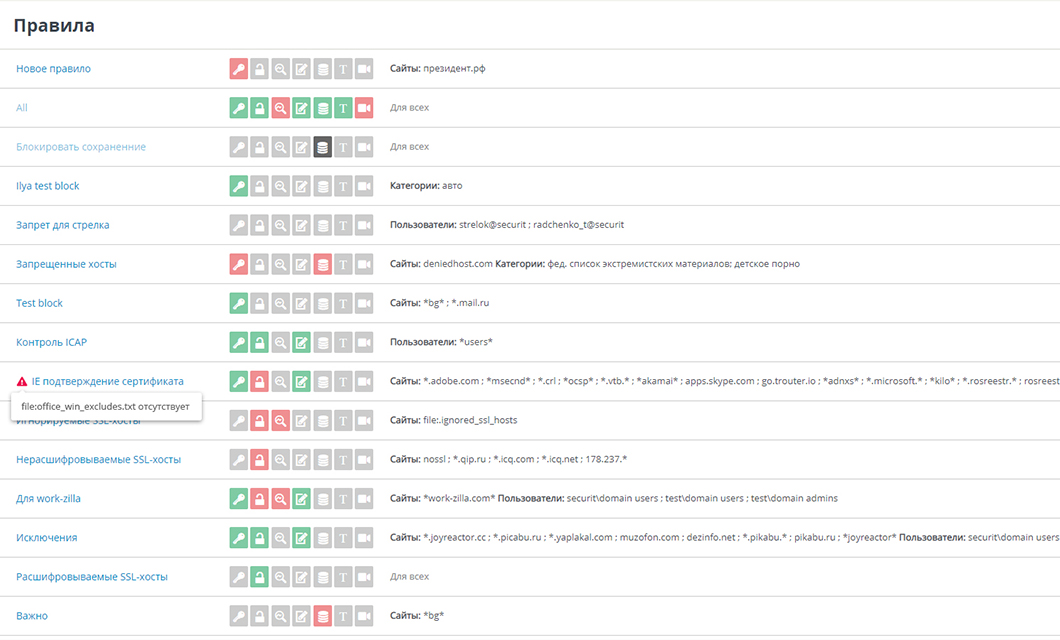
Task: Click the green key icon in Ilya test block row
Action: coord(239,186)
